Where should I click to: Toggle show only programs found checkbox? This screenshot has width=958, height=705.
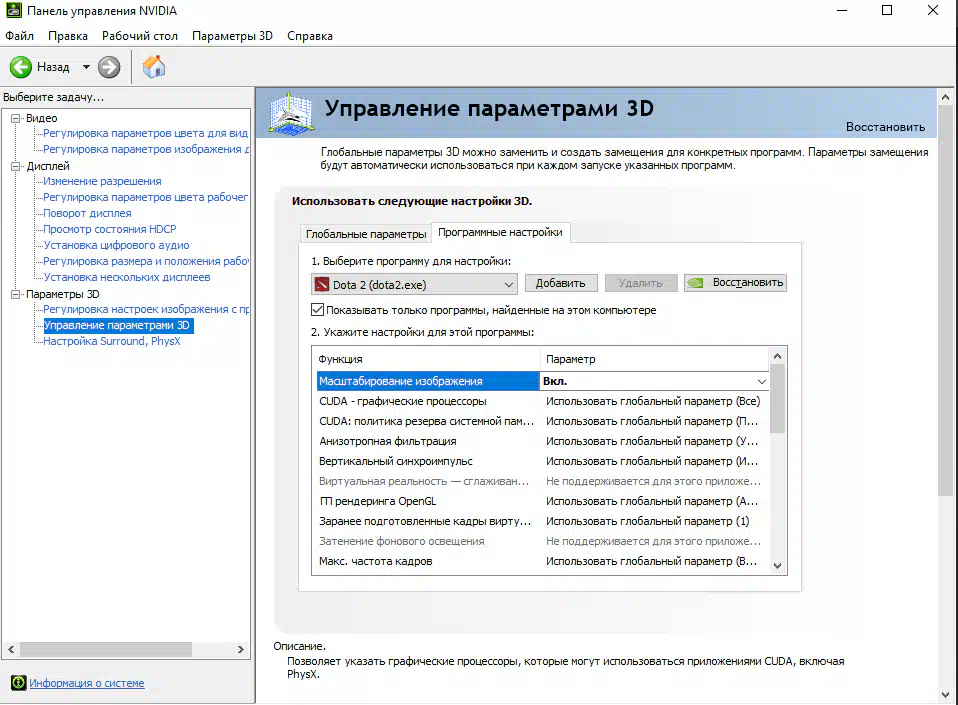click(317, 310)
